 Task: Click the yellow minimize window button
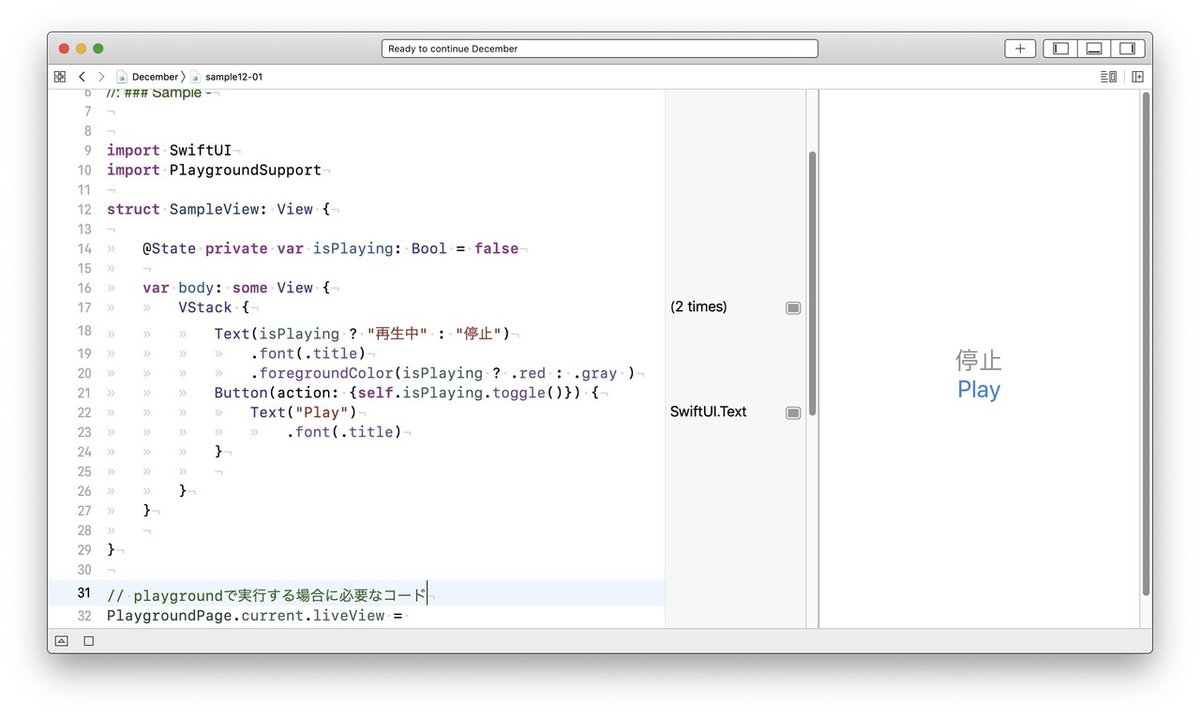(81, 48)
